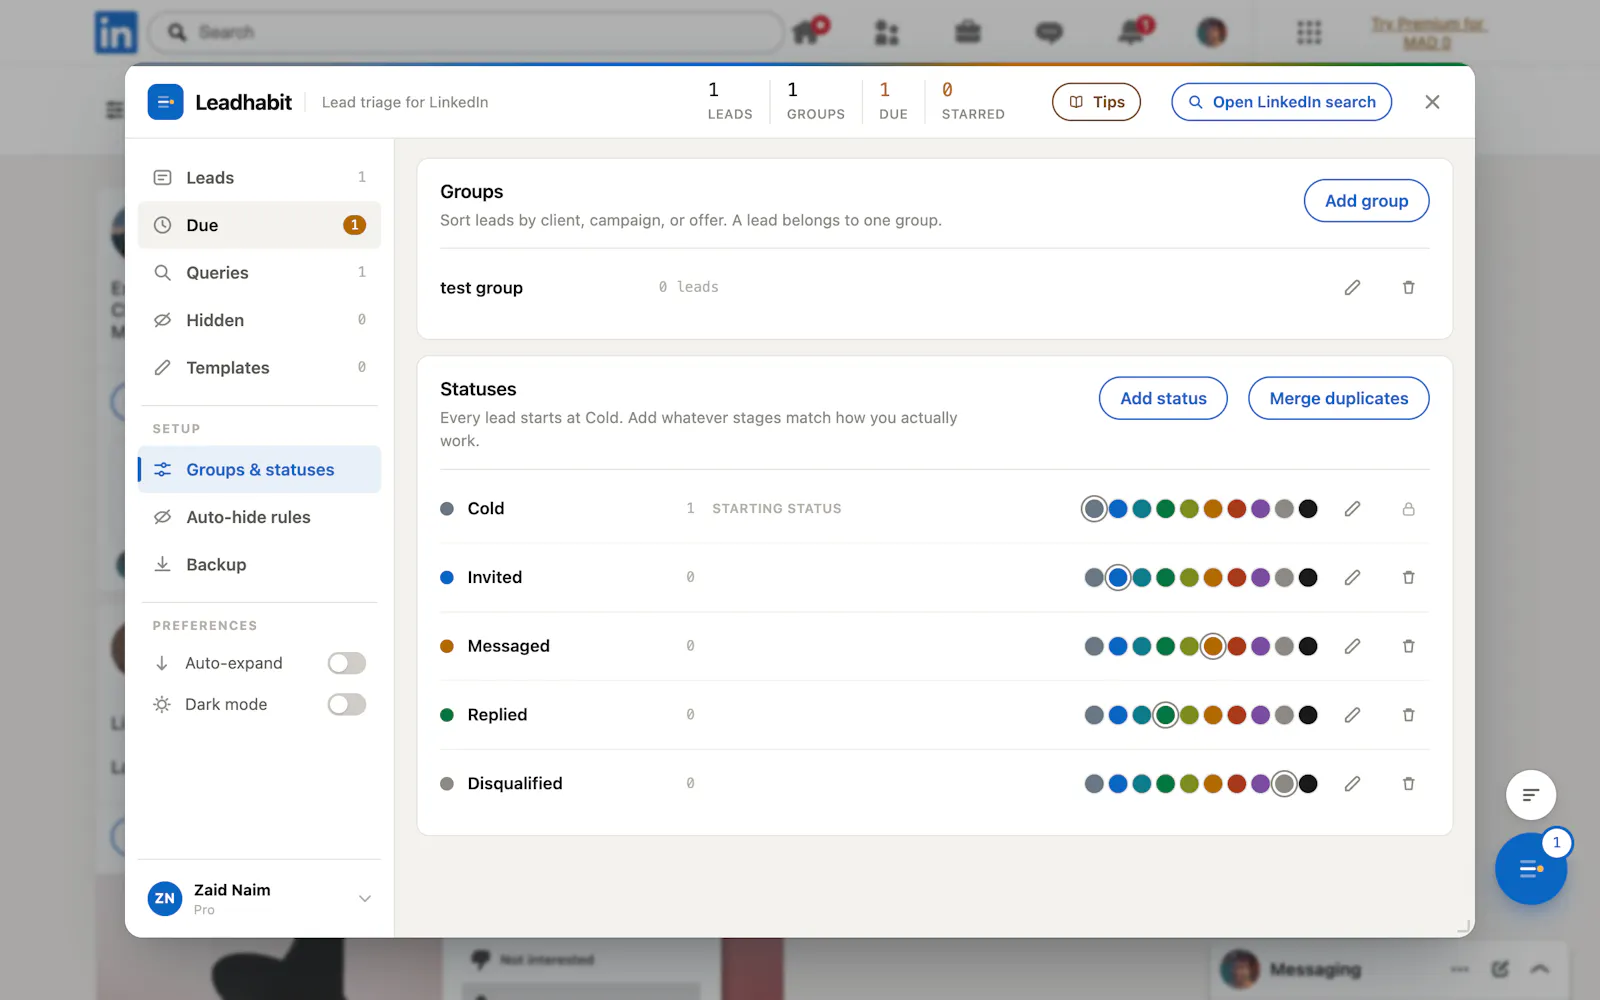
Task: Click the DUE counter in header
Action: [x=893, y=102]
